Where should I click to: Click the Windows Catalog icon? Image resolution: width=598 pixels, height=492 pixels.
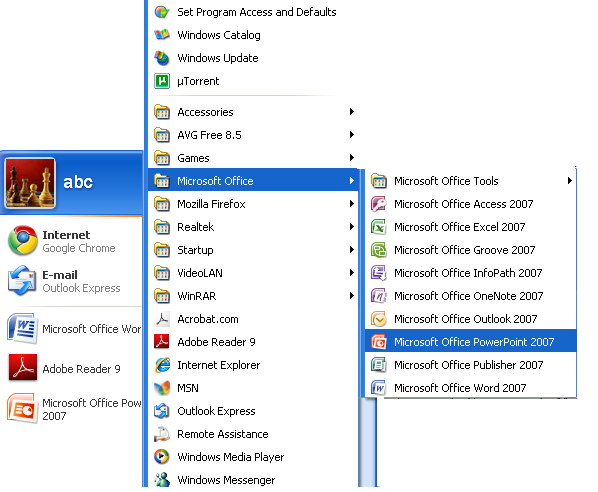coord(162,35)
